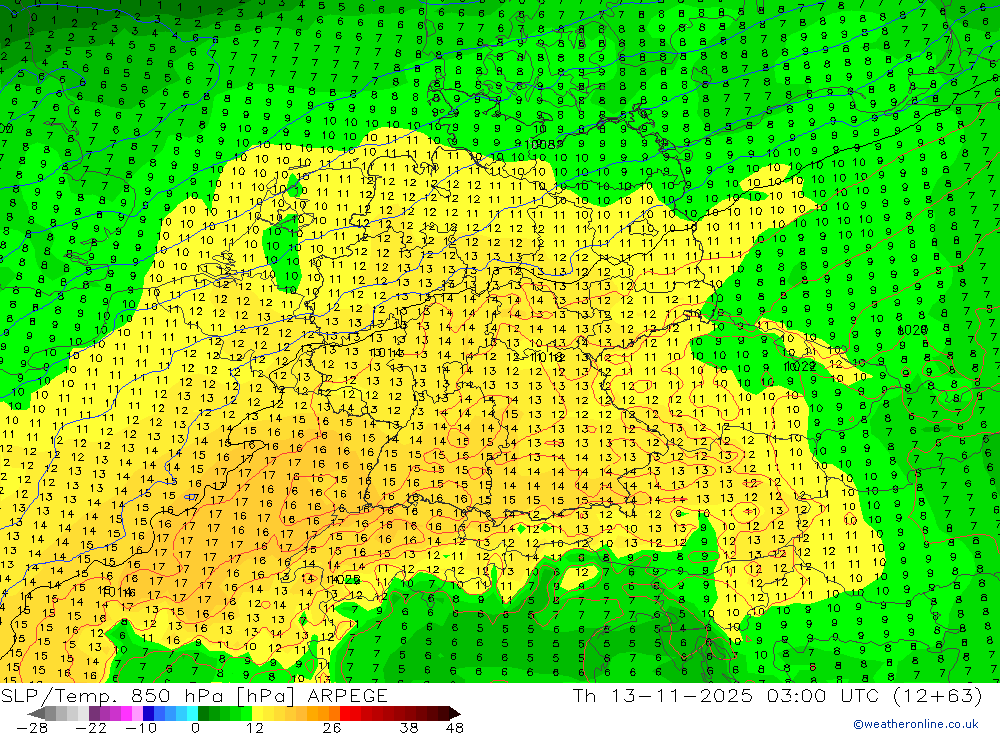Click the '1020' isobar label on the map
The image size is (1000, 733).
pos(912,330)
